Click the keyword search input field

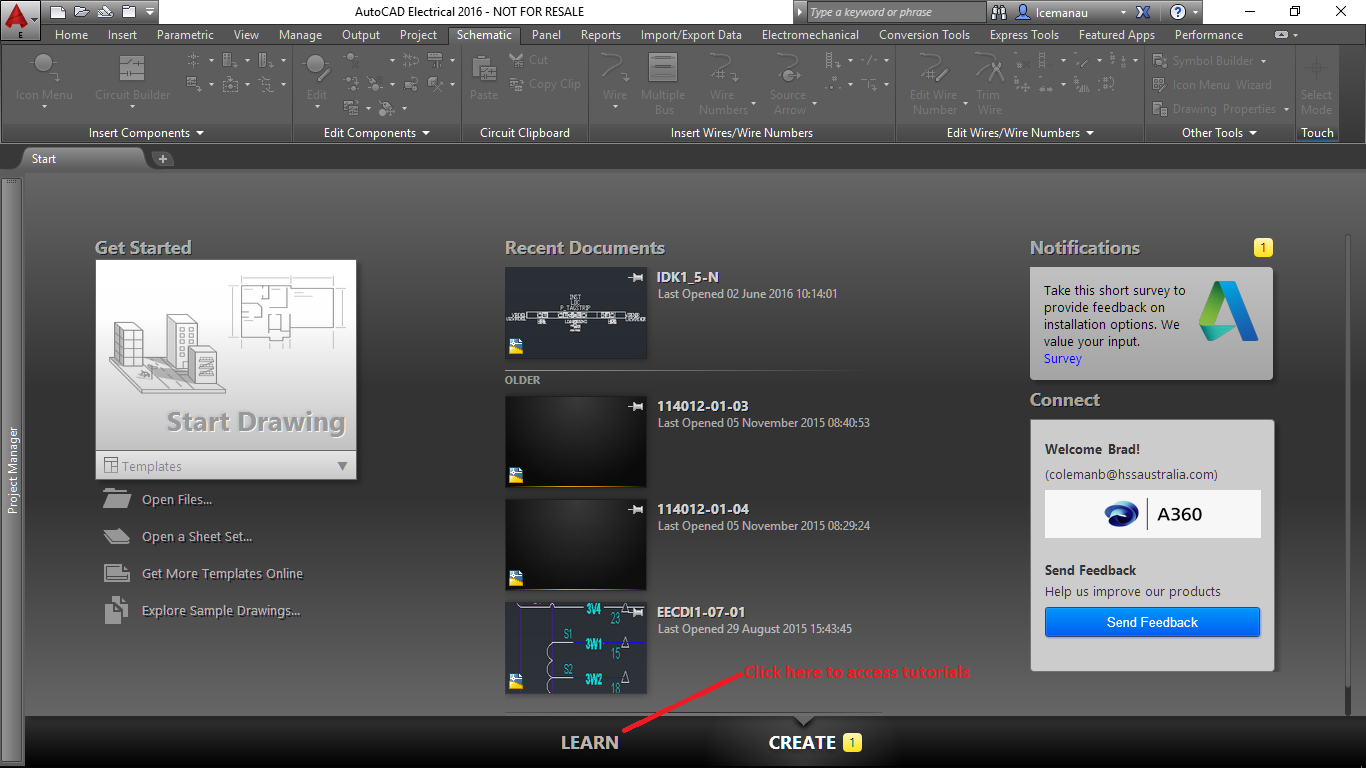896,12
